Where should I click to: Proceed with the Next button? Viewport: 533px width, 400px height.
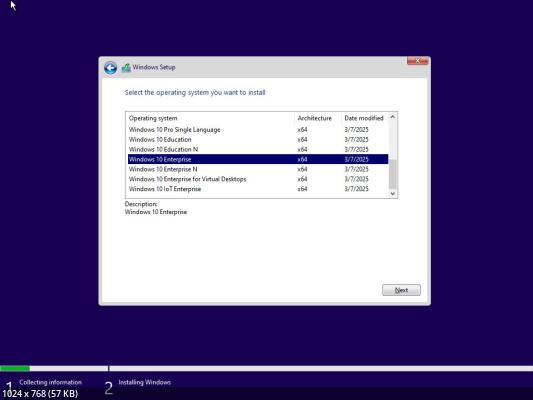[x=401, y=290]
